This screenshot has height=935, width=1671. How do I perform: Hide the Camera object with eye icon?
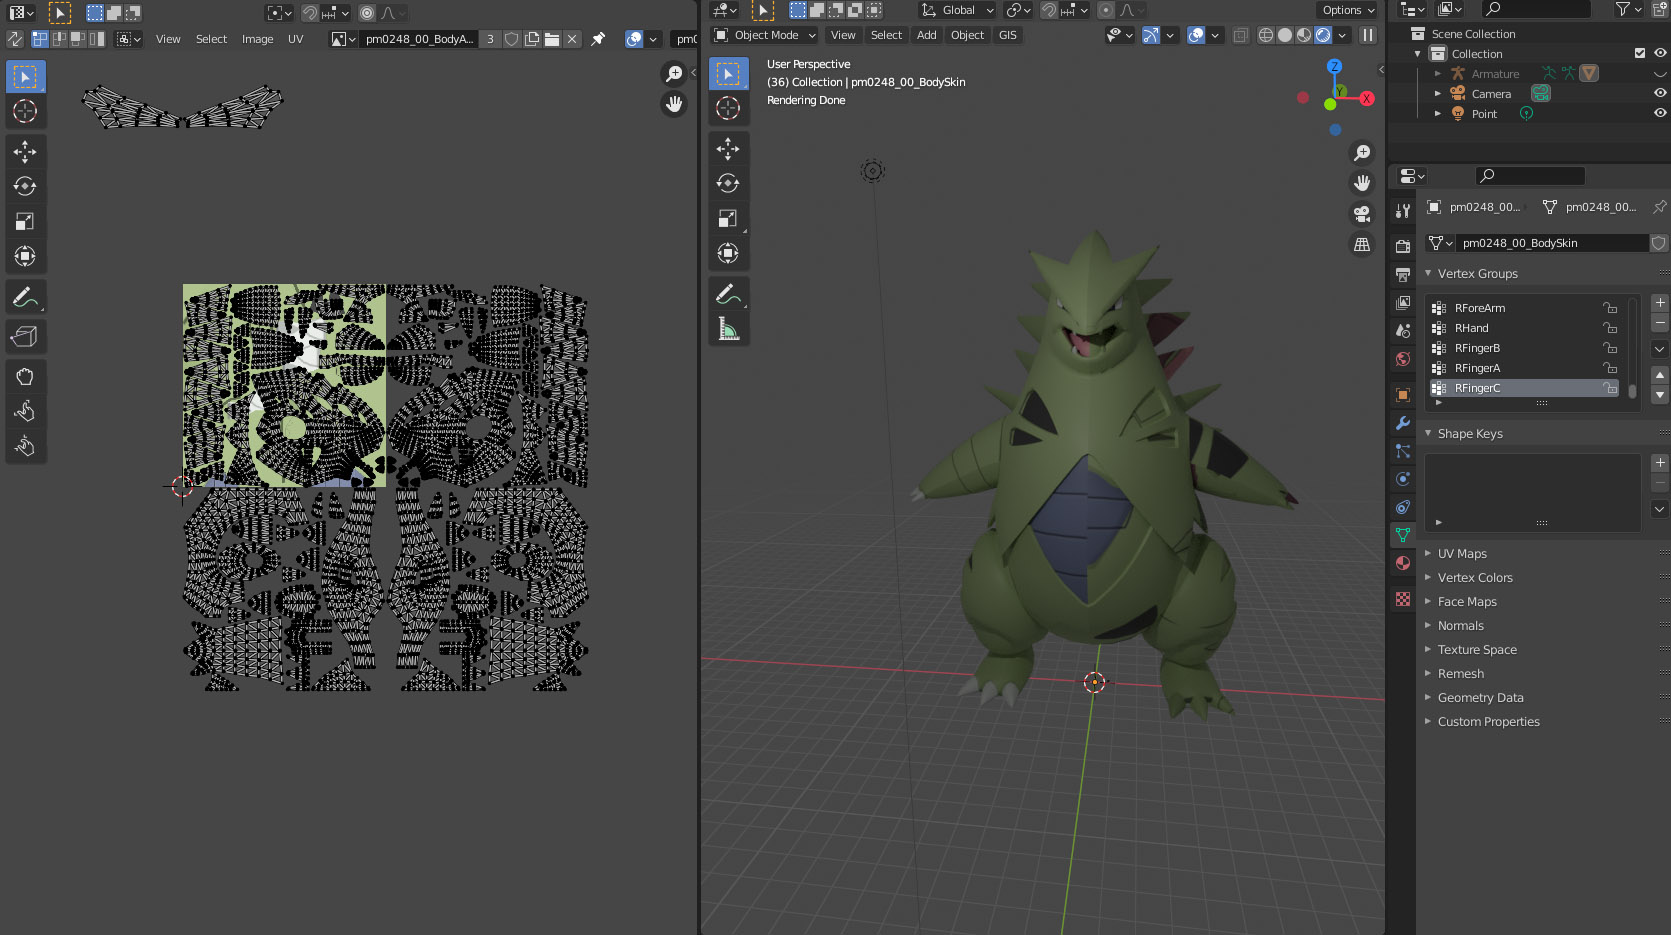1660,93
